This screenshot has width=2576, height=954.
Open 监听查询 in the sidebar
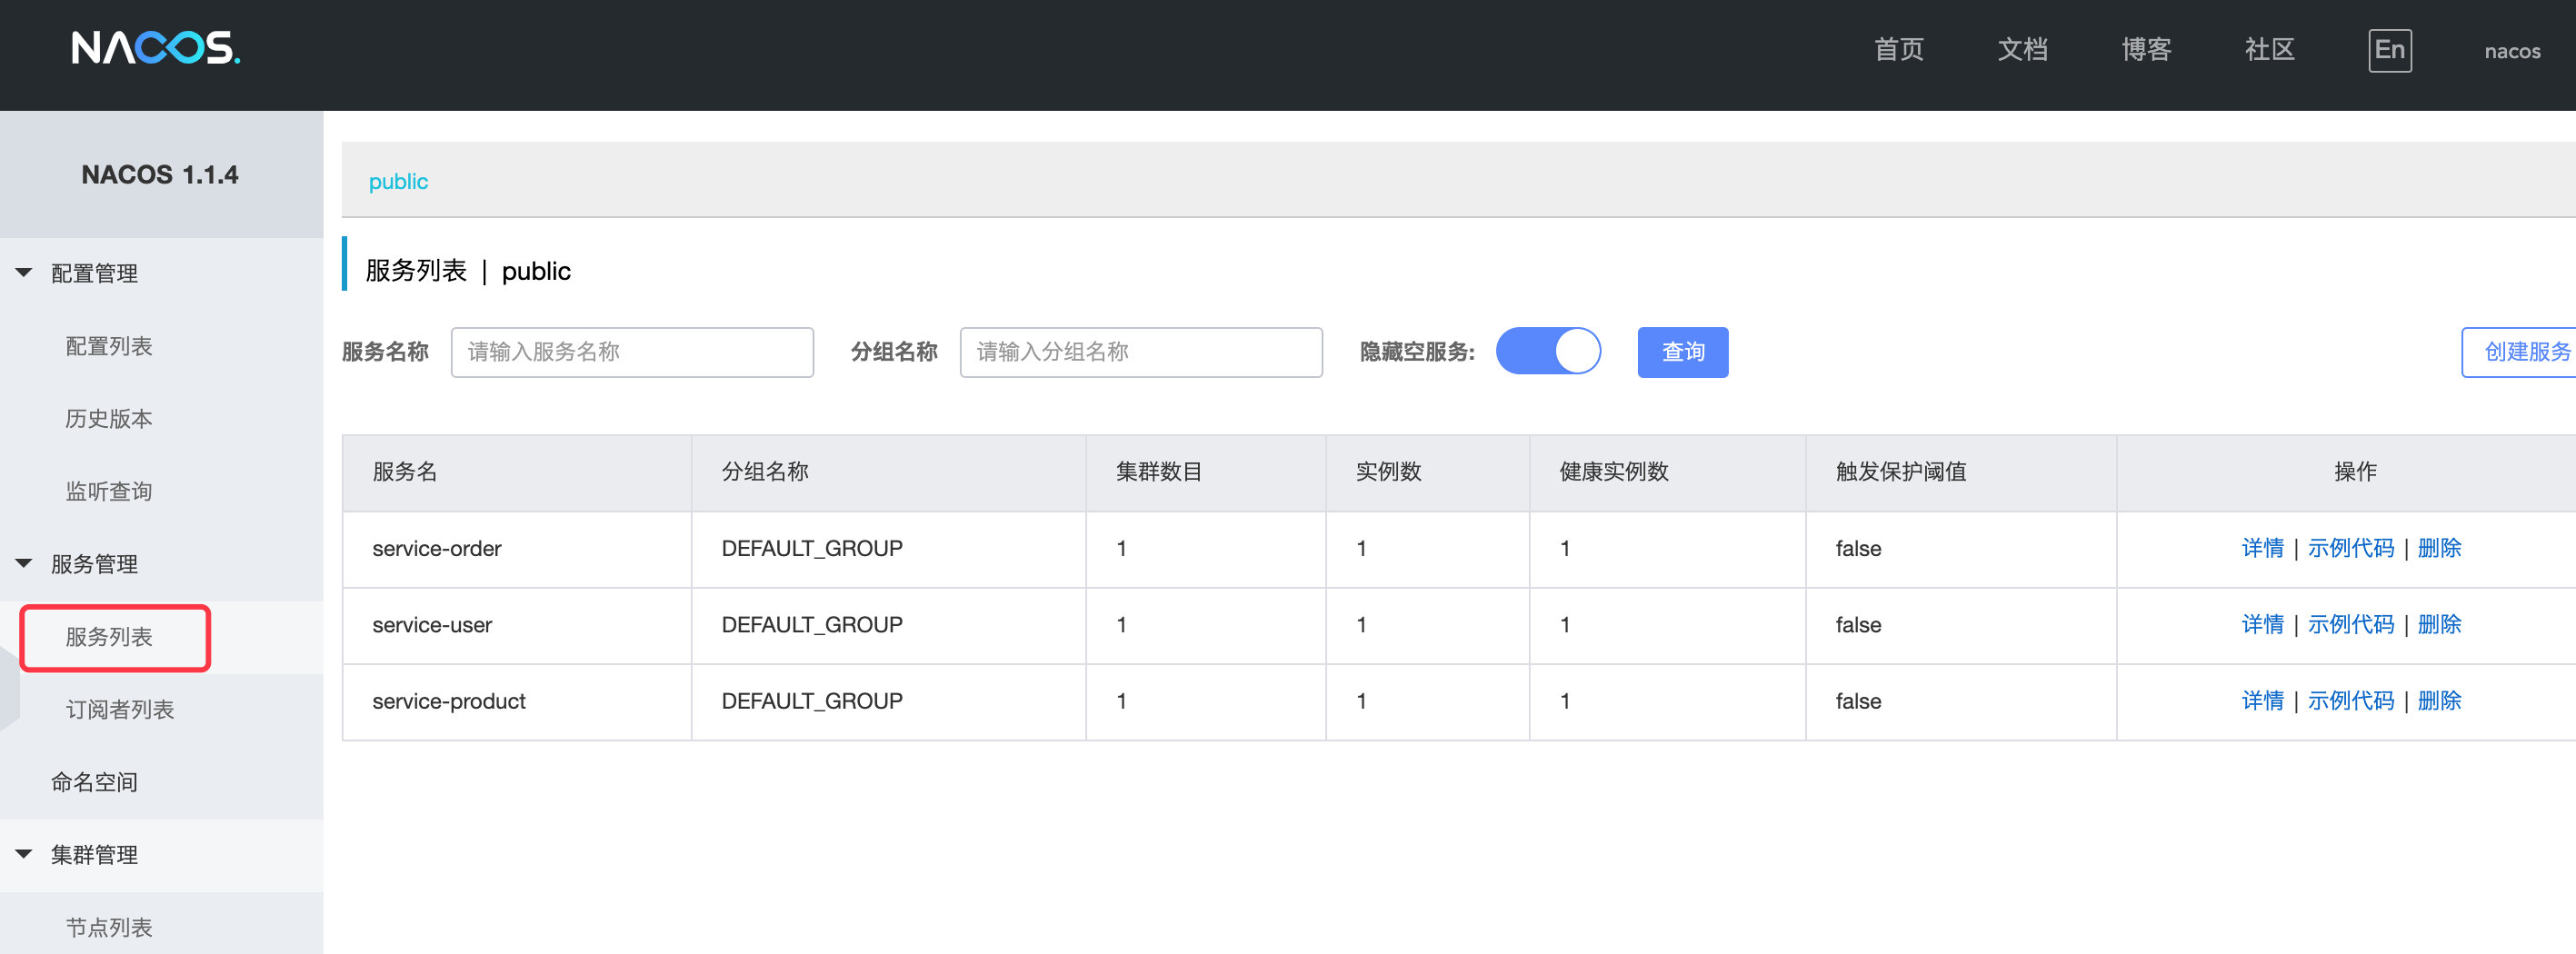coord(109,492)
